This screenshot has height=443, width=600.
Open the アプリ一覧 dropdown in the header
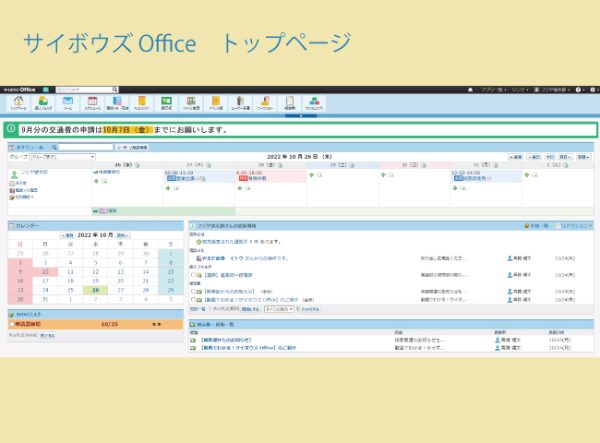click(x=494, y=90)
